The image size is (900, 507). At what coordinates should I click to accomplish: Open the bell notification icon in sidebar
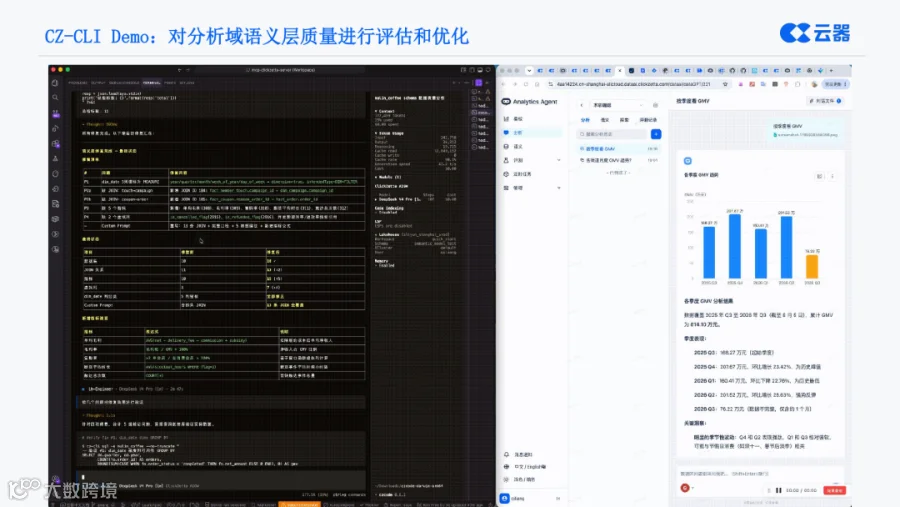click(506, 454)
